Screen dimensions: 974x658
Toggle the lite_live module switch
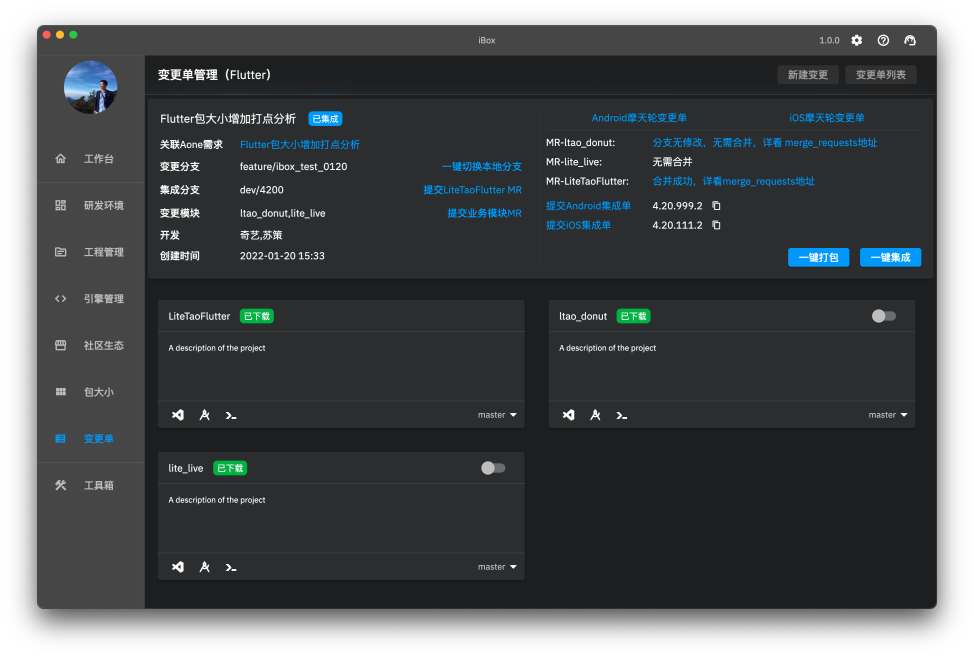point(492,468)
